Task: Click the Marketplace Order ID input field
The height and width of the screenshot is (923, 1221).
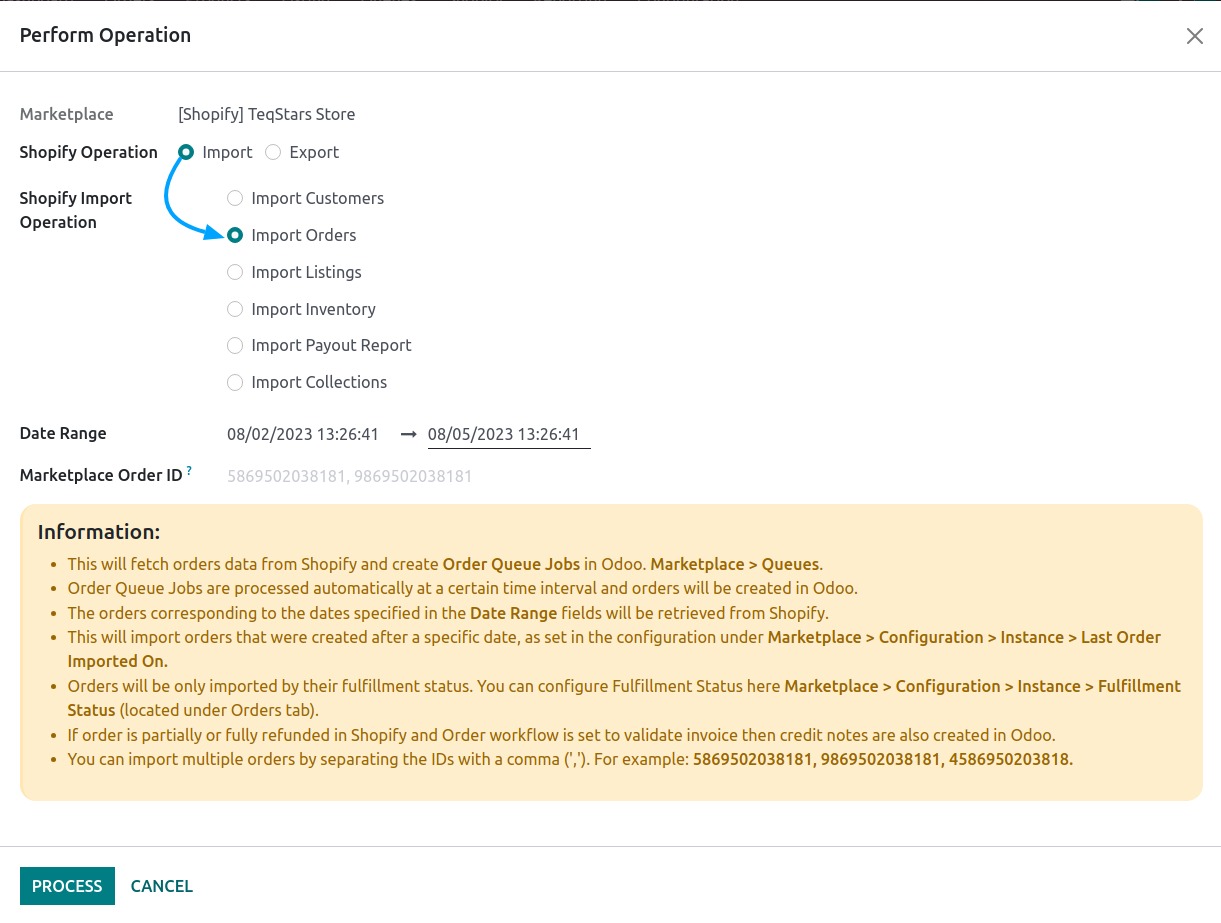Action: 714,476
